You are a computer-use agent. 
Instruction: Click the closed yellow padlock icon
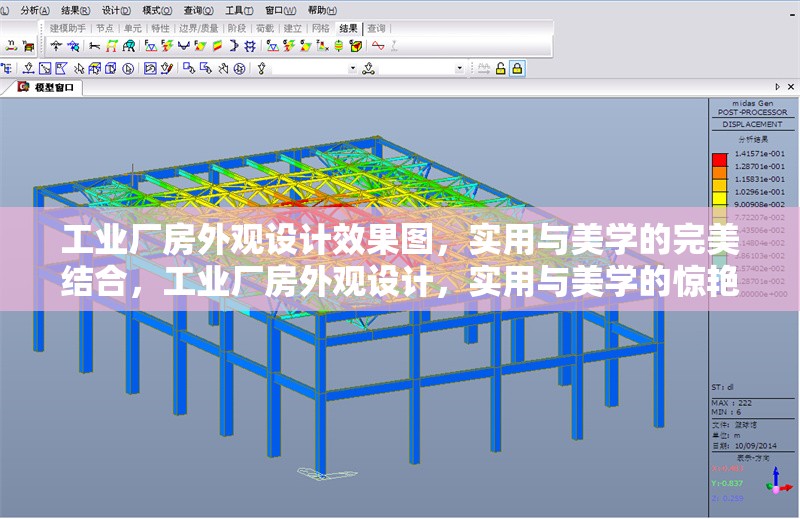point(517,68)
